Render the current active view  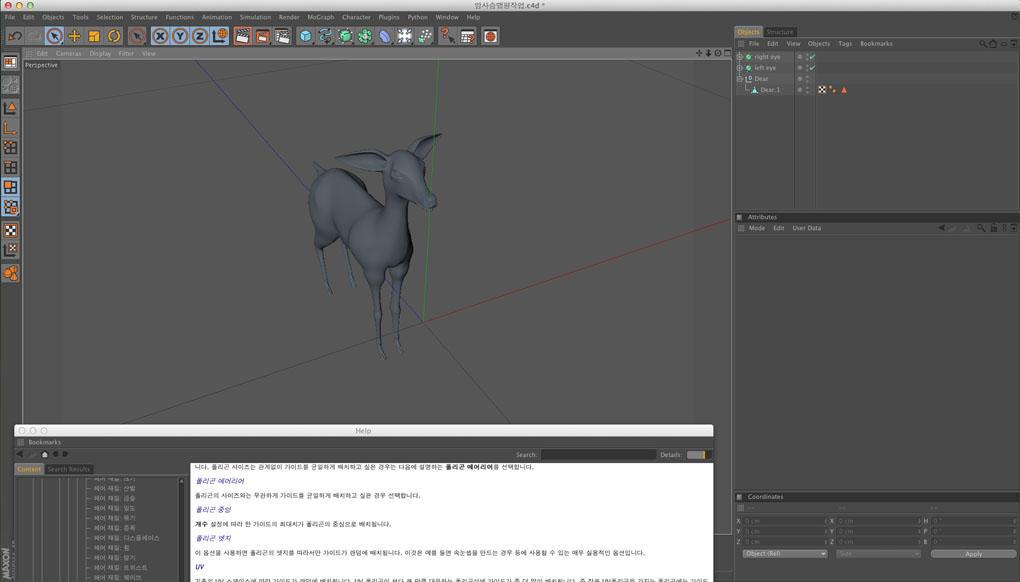point(243,36)
